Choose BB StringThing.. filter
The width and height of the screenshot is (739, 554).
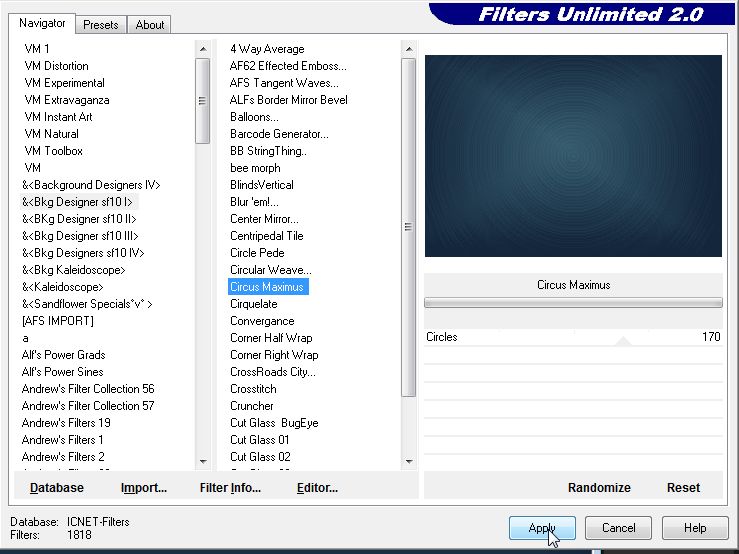(269, 151)
